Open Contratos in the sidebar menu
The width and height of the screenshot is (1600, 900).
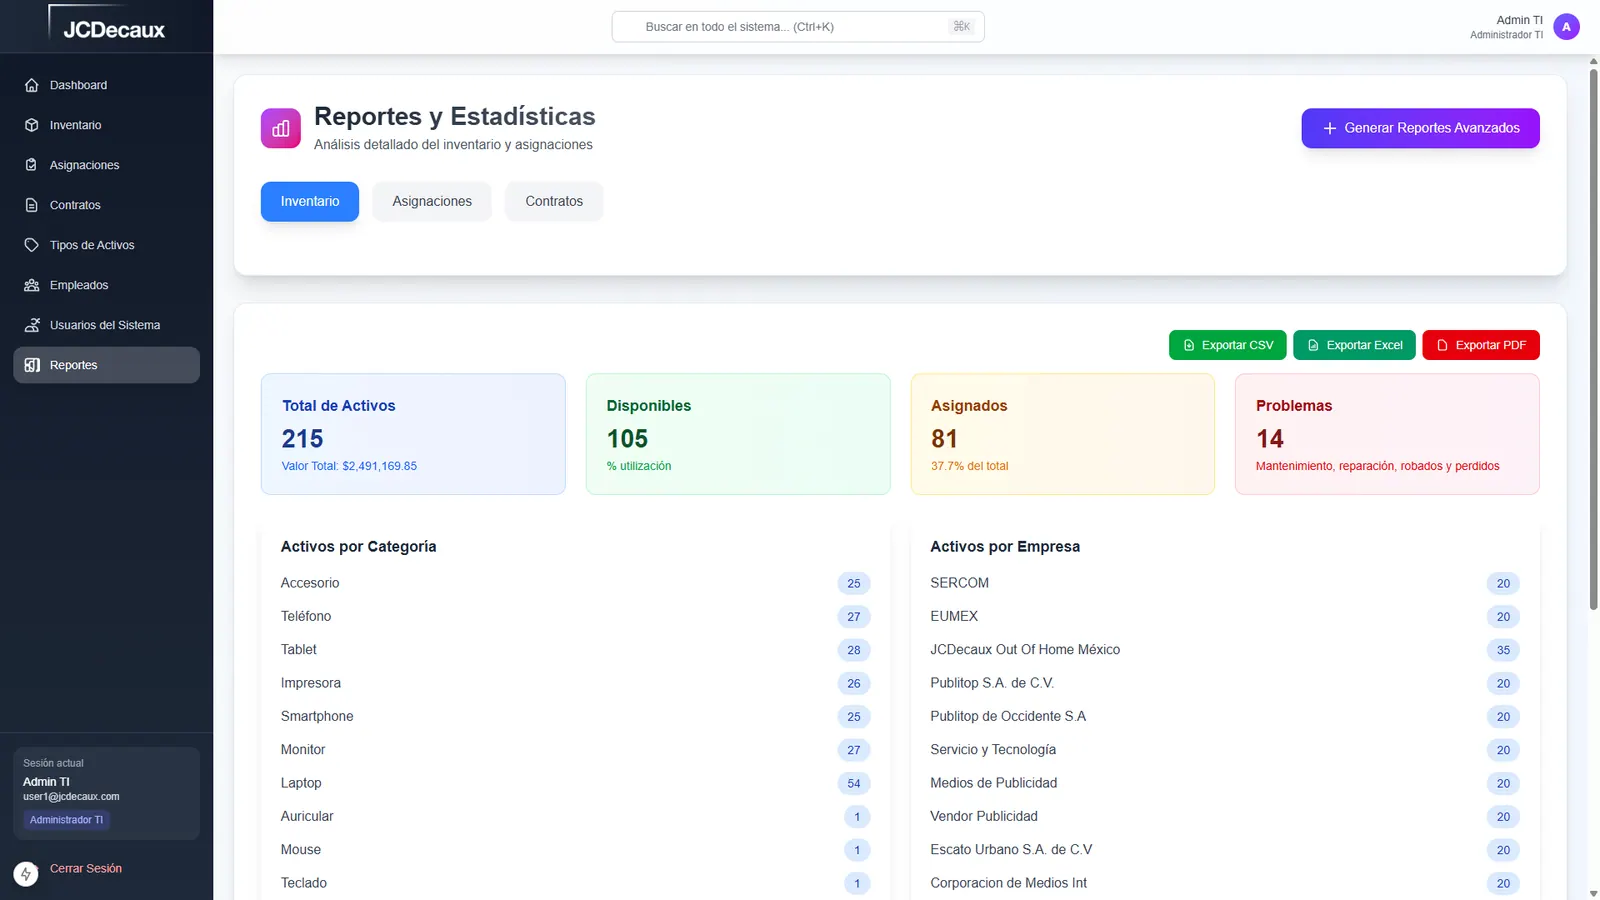106,205
